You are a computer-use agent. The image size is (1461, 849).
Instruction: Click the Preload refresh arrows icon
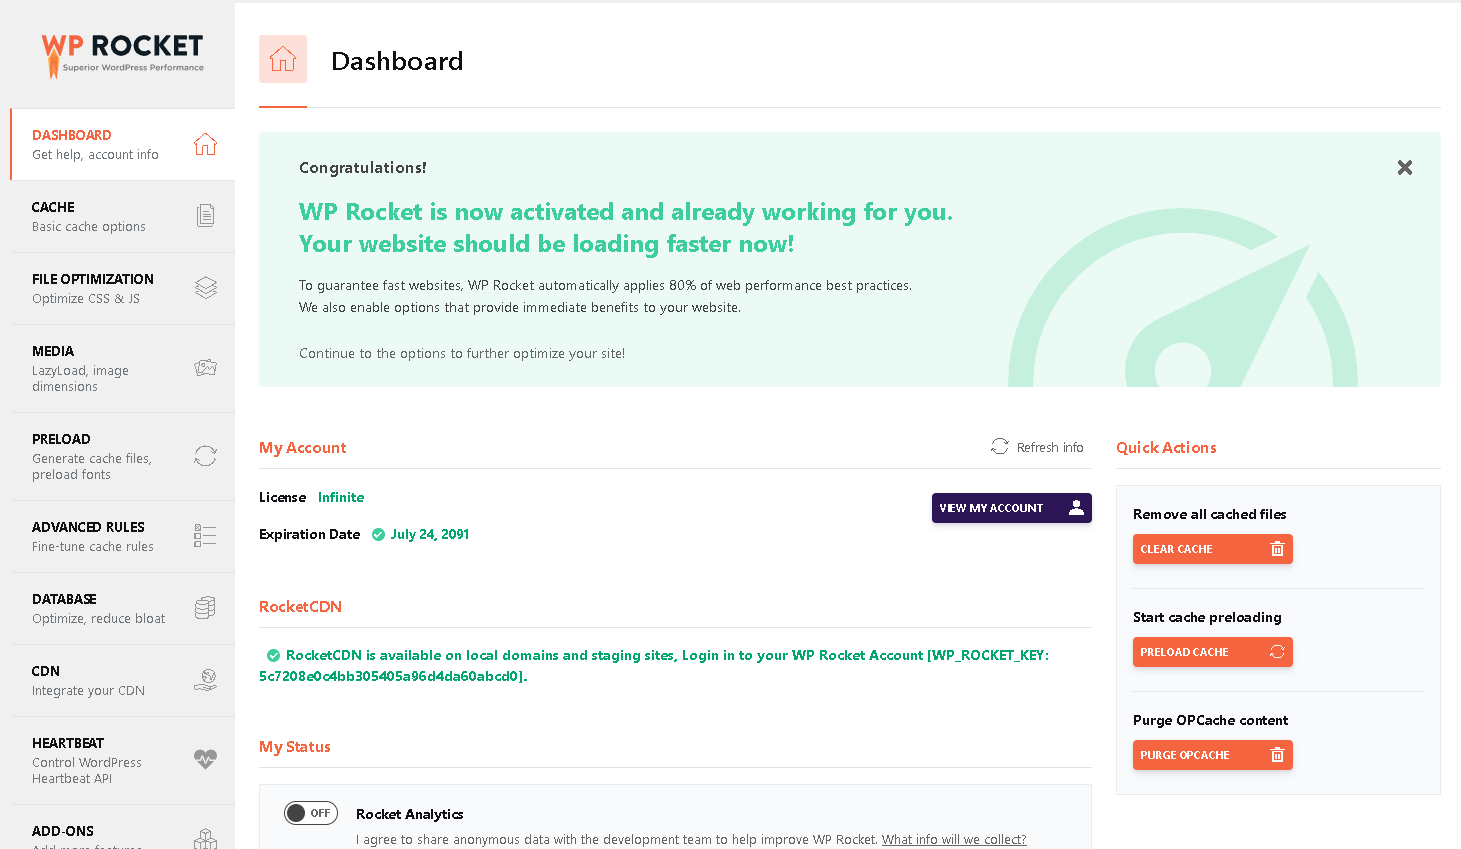[x=205, y=456]
